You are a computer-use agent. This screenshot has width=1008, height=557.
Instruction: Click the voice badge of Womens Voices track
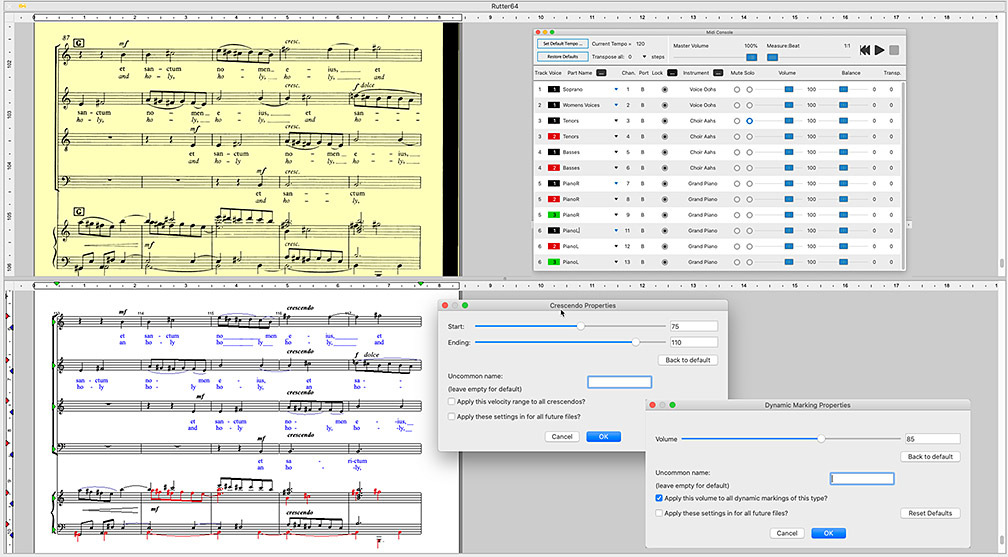[x=554, y=105]
